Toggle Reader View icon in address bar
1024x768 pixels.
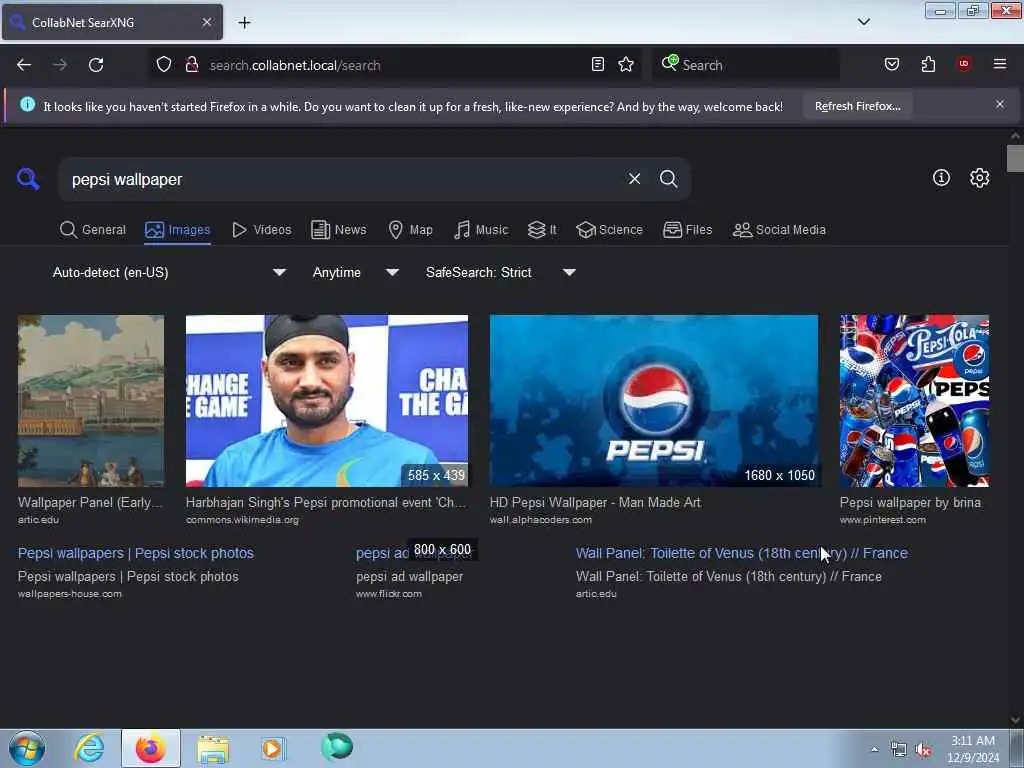(598, 65)
